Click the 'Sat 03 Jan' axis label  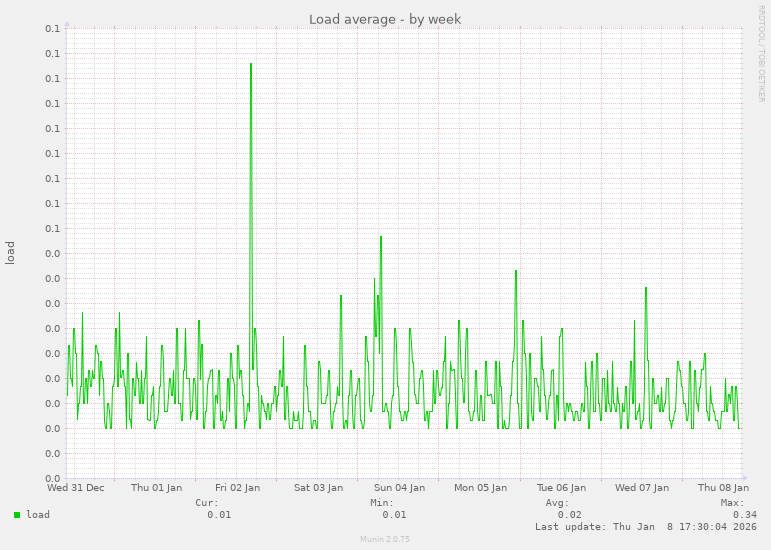(319, 488)
